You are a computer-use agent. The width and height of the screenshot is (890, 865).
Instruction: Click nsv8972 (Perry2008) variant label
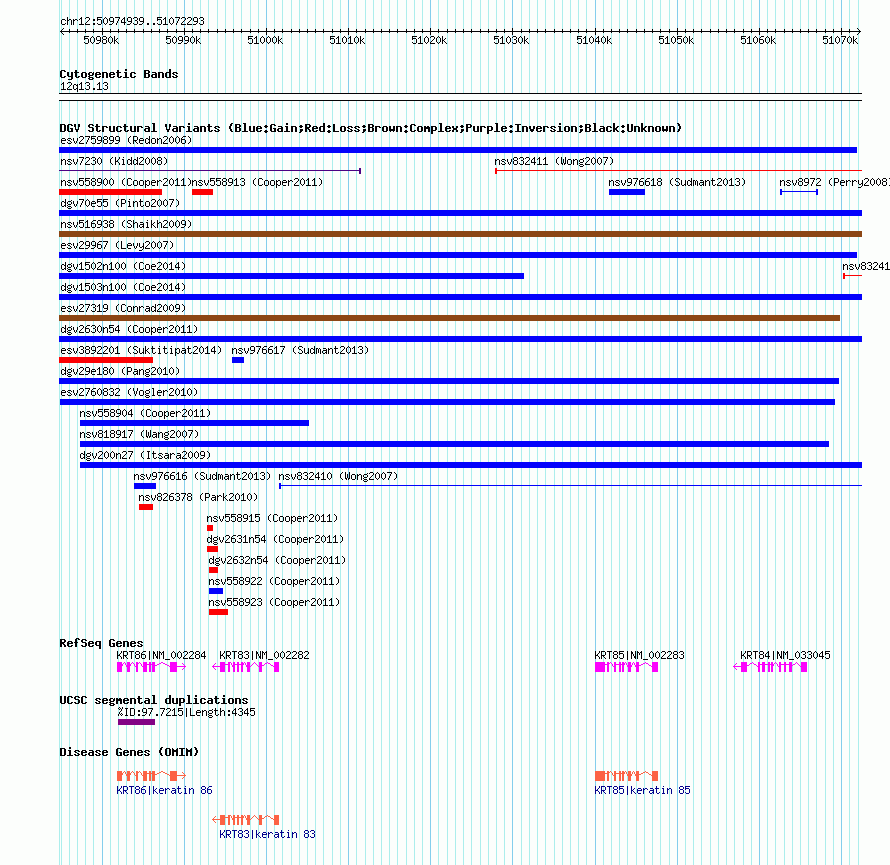click(834, 182)
